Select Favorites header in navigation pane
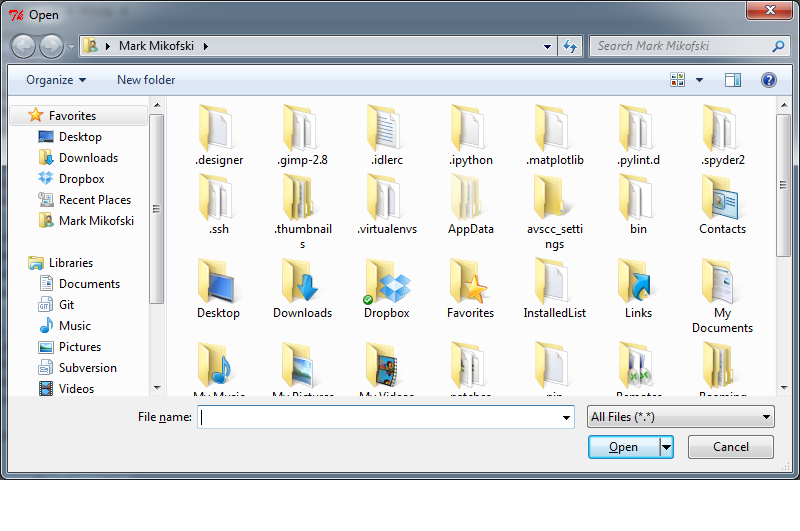The image size is (800, 531). [x=79, y=116]
